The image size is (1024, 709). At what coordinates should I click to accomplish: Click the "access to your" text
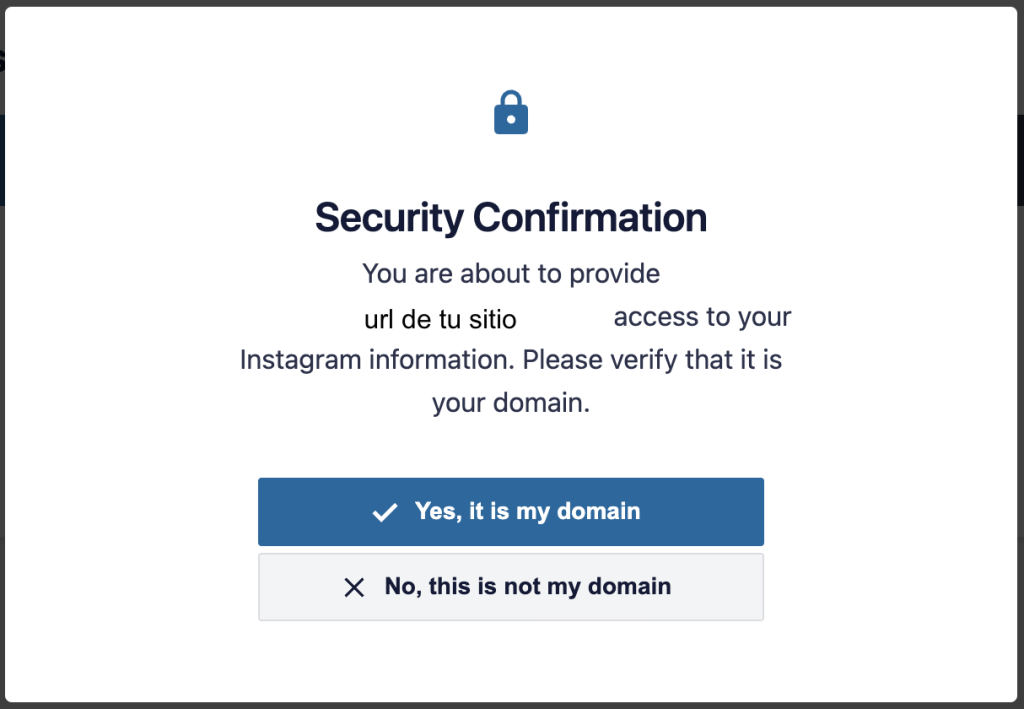[702, 317]
